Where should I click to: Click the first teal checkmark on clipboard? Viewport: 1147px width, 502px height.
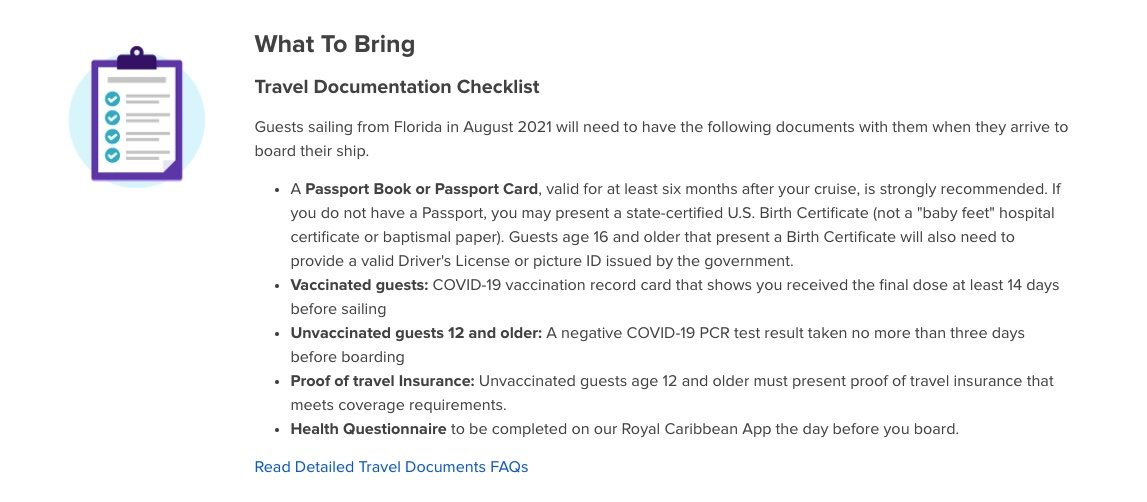point(112,99)
